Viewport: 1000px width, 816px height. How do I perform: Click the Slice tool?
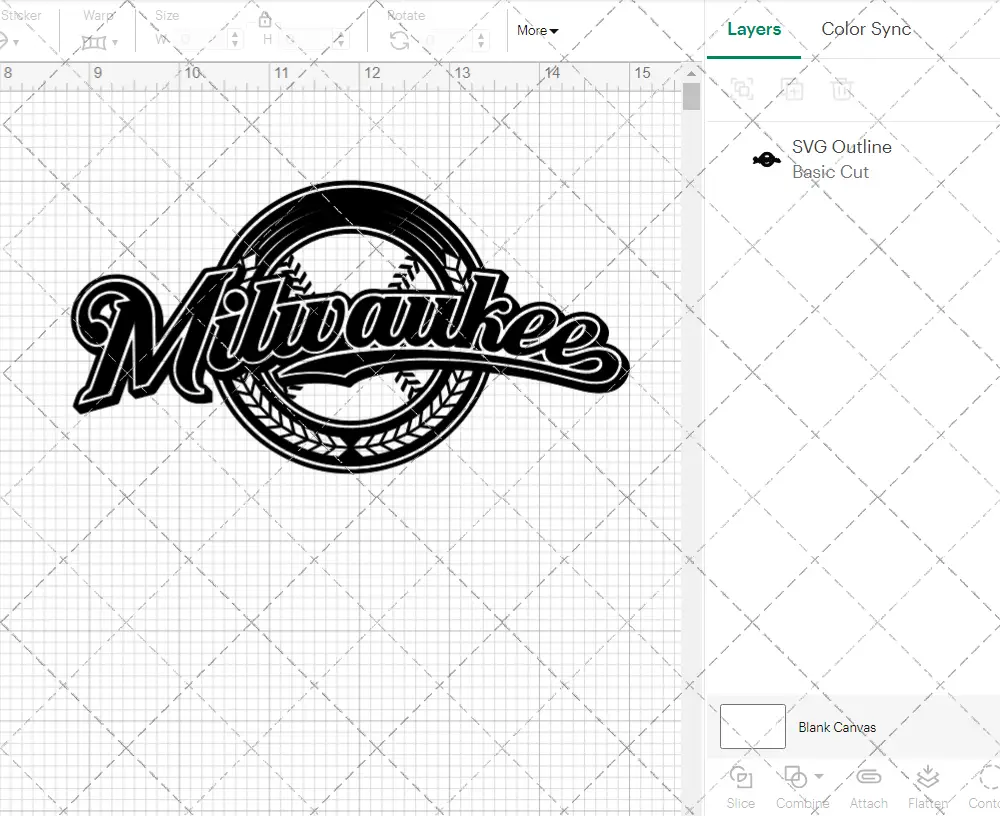[740, 787]
